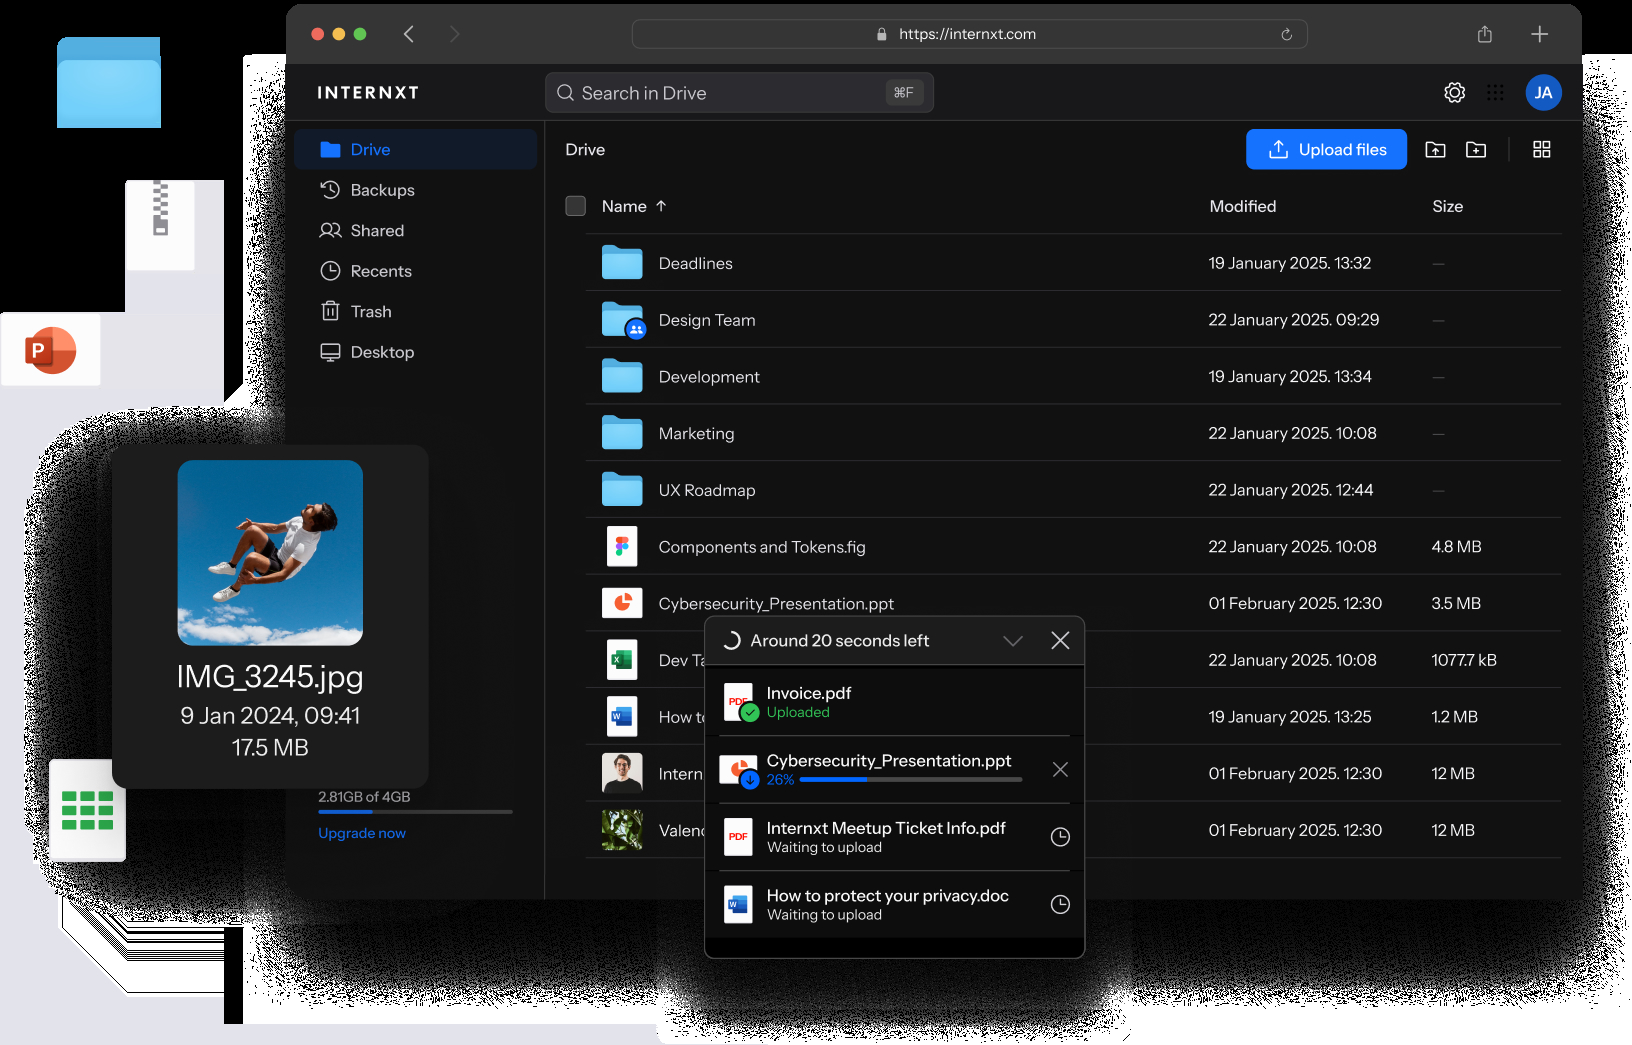Screen dimensions: 1632x1045
Task: Select the Drive tab in the sidebar
Action: click(x=370, y=149)
